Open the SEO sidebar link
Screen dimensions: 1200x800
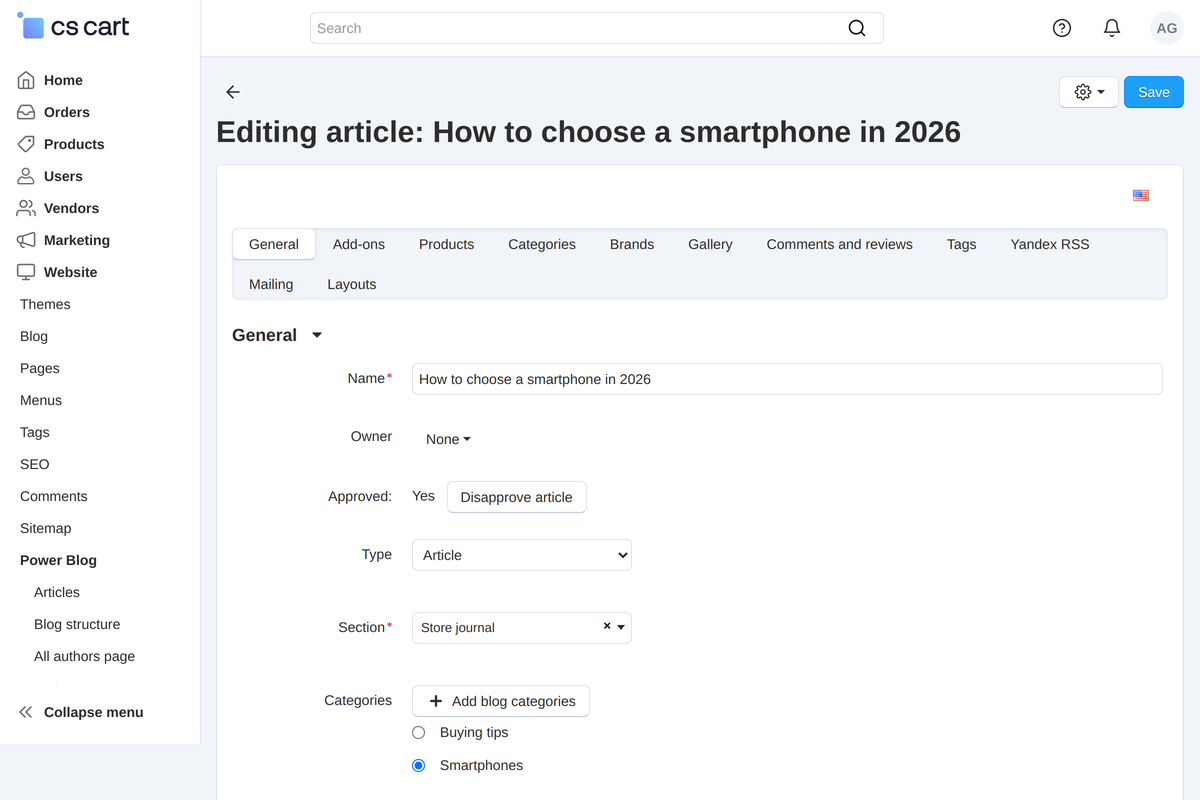pyautogui.click(x=34, y=464)
